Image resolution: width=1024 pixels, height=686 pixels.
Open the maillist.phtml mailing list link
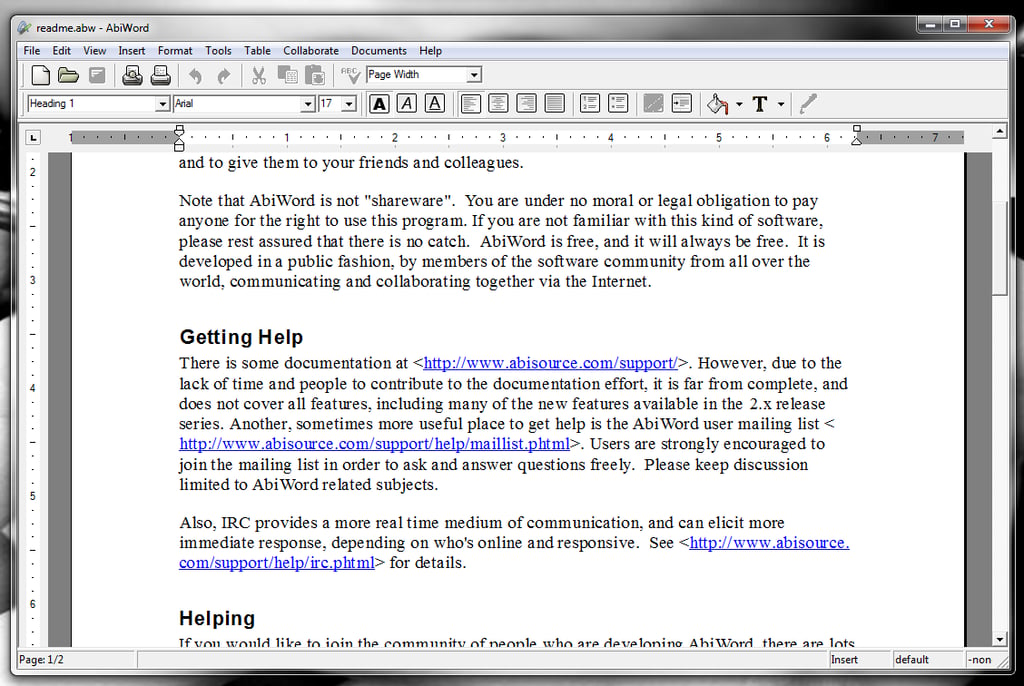pyautogui.click(x=375, y=444)
